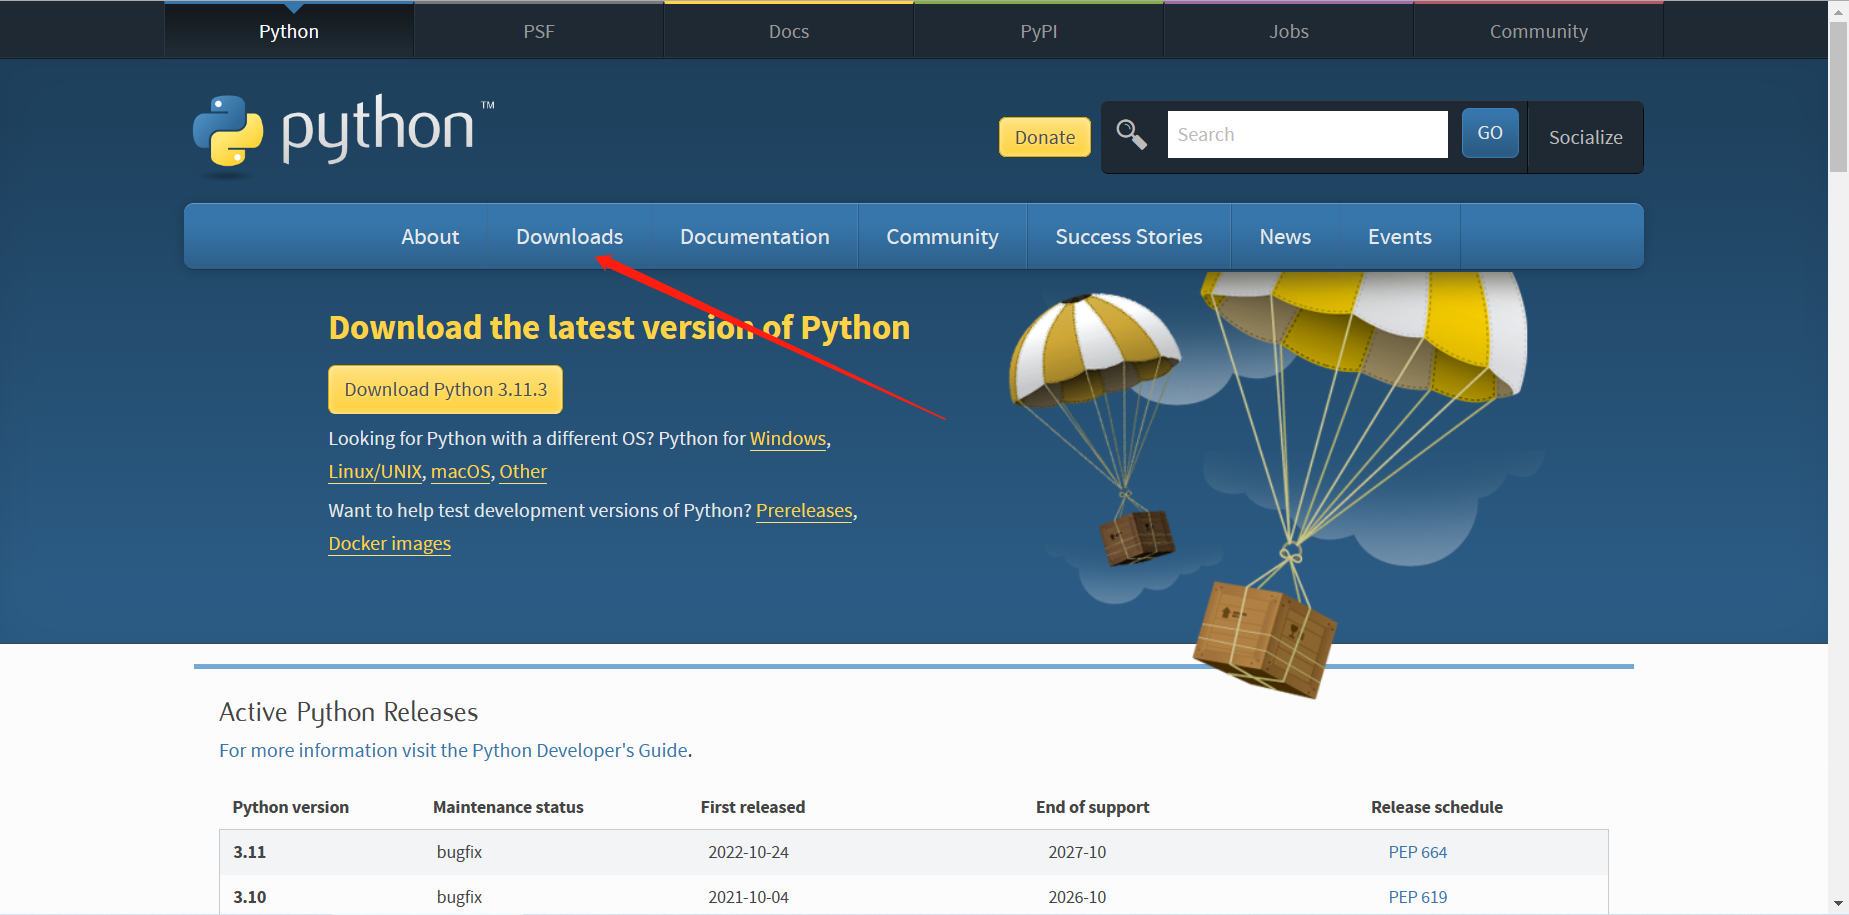1849x915 pixels.
Task: Focus the Search input field
Action: click(1307, 134)
